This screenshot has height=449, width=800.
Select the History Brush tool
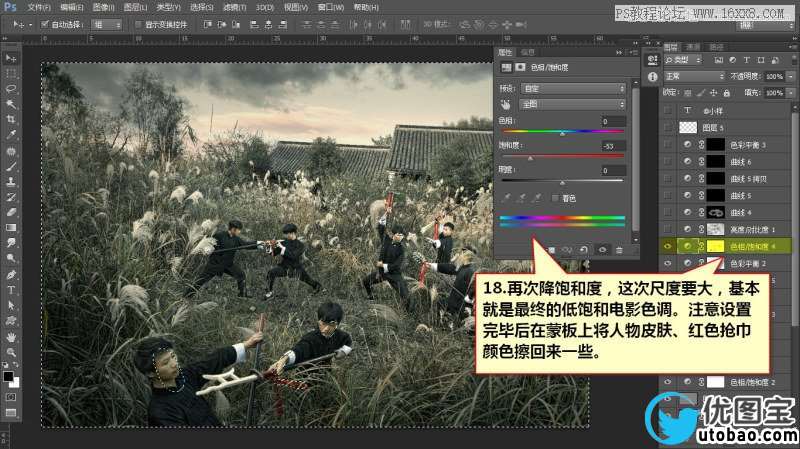[11, 197]
